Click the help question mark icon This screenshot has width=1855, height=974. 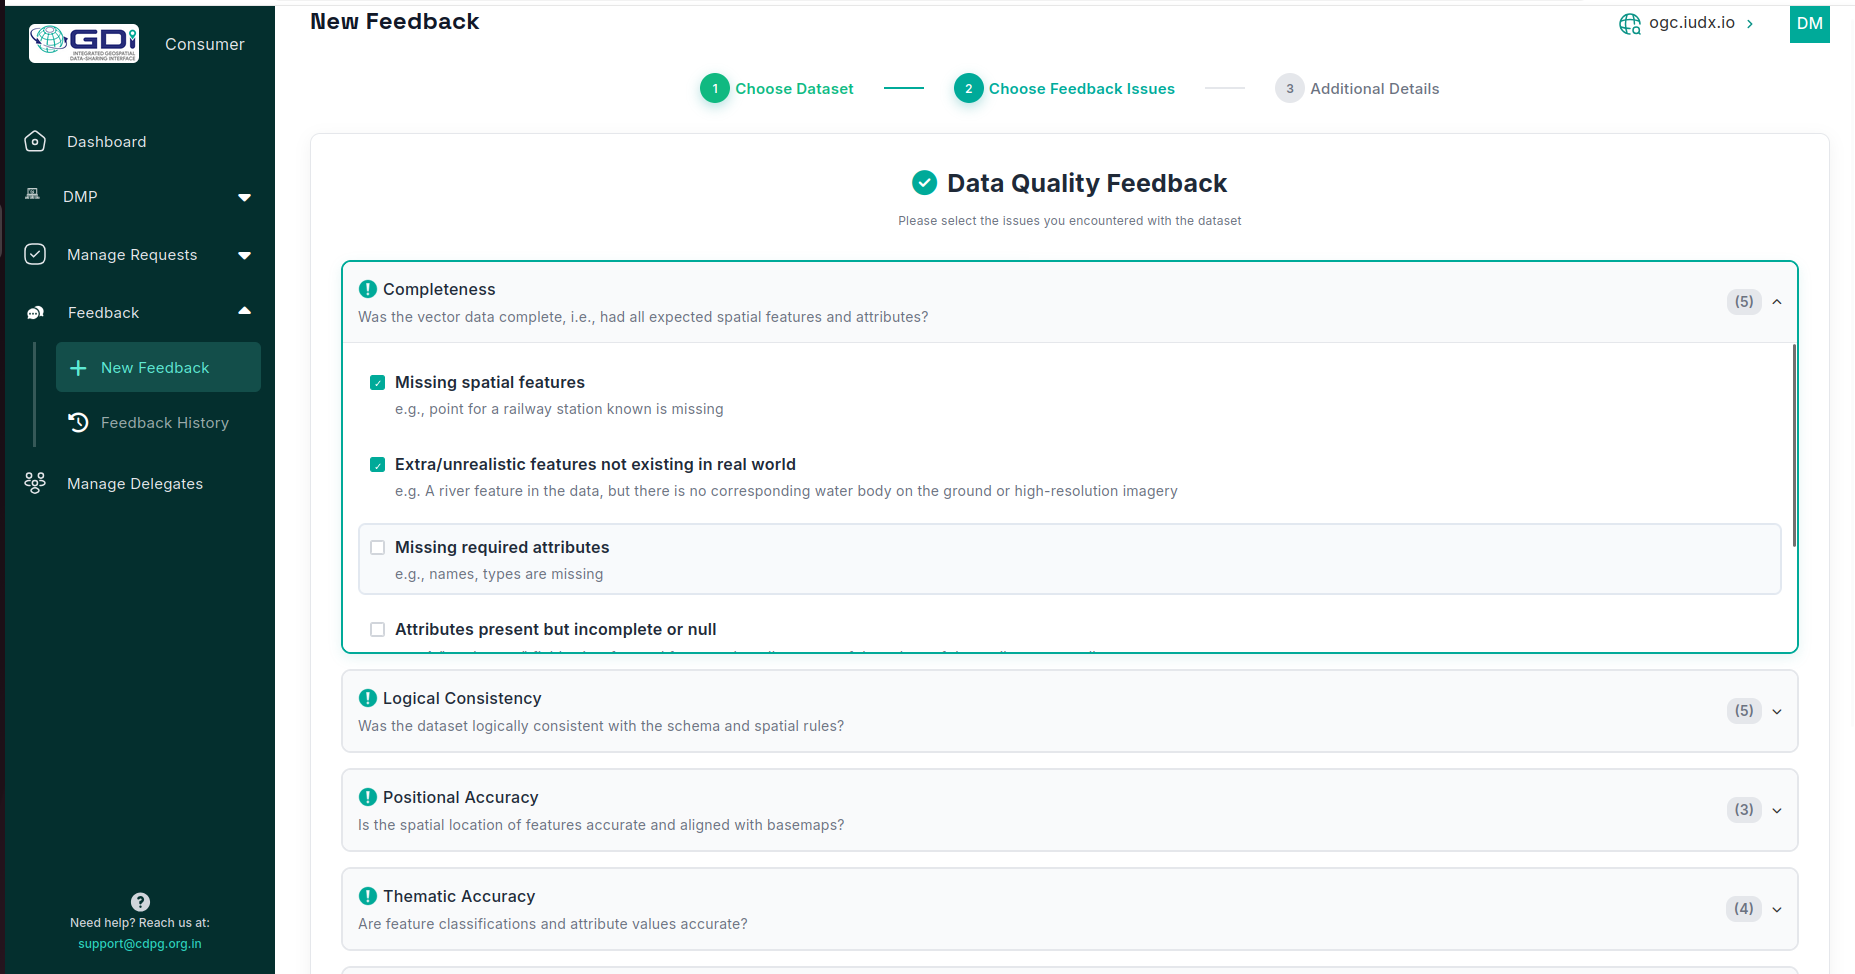pos(140,902)
